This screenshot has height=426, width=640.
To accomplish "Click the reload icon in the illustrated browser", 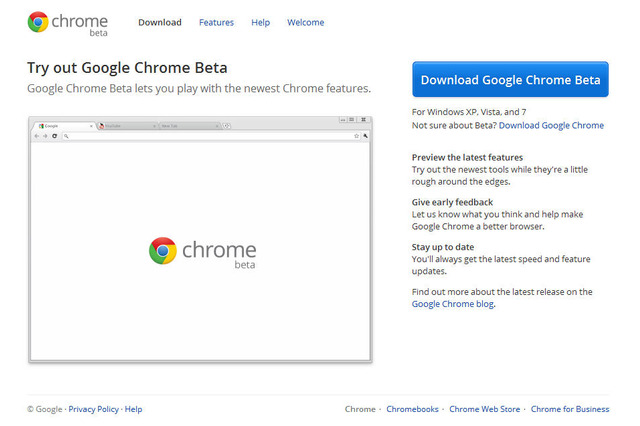I will tap(54, 136).
